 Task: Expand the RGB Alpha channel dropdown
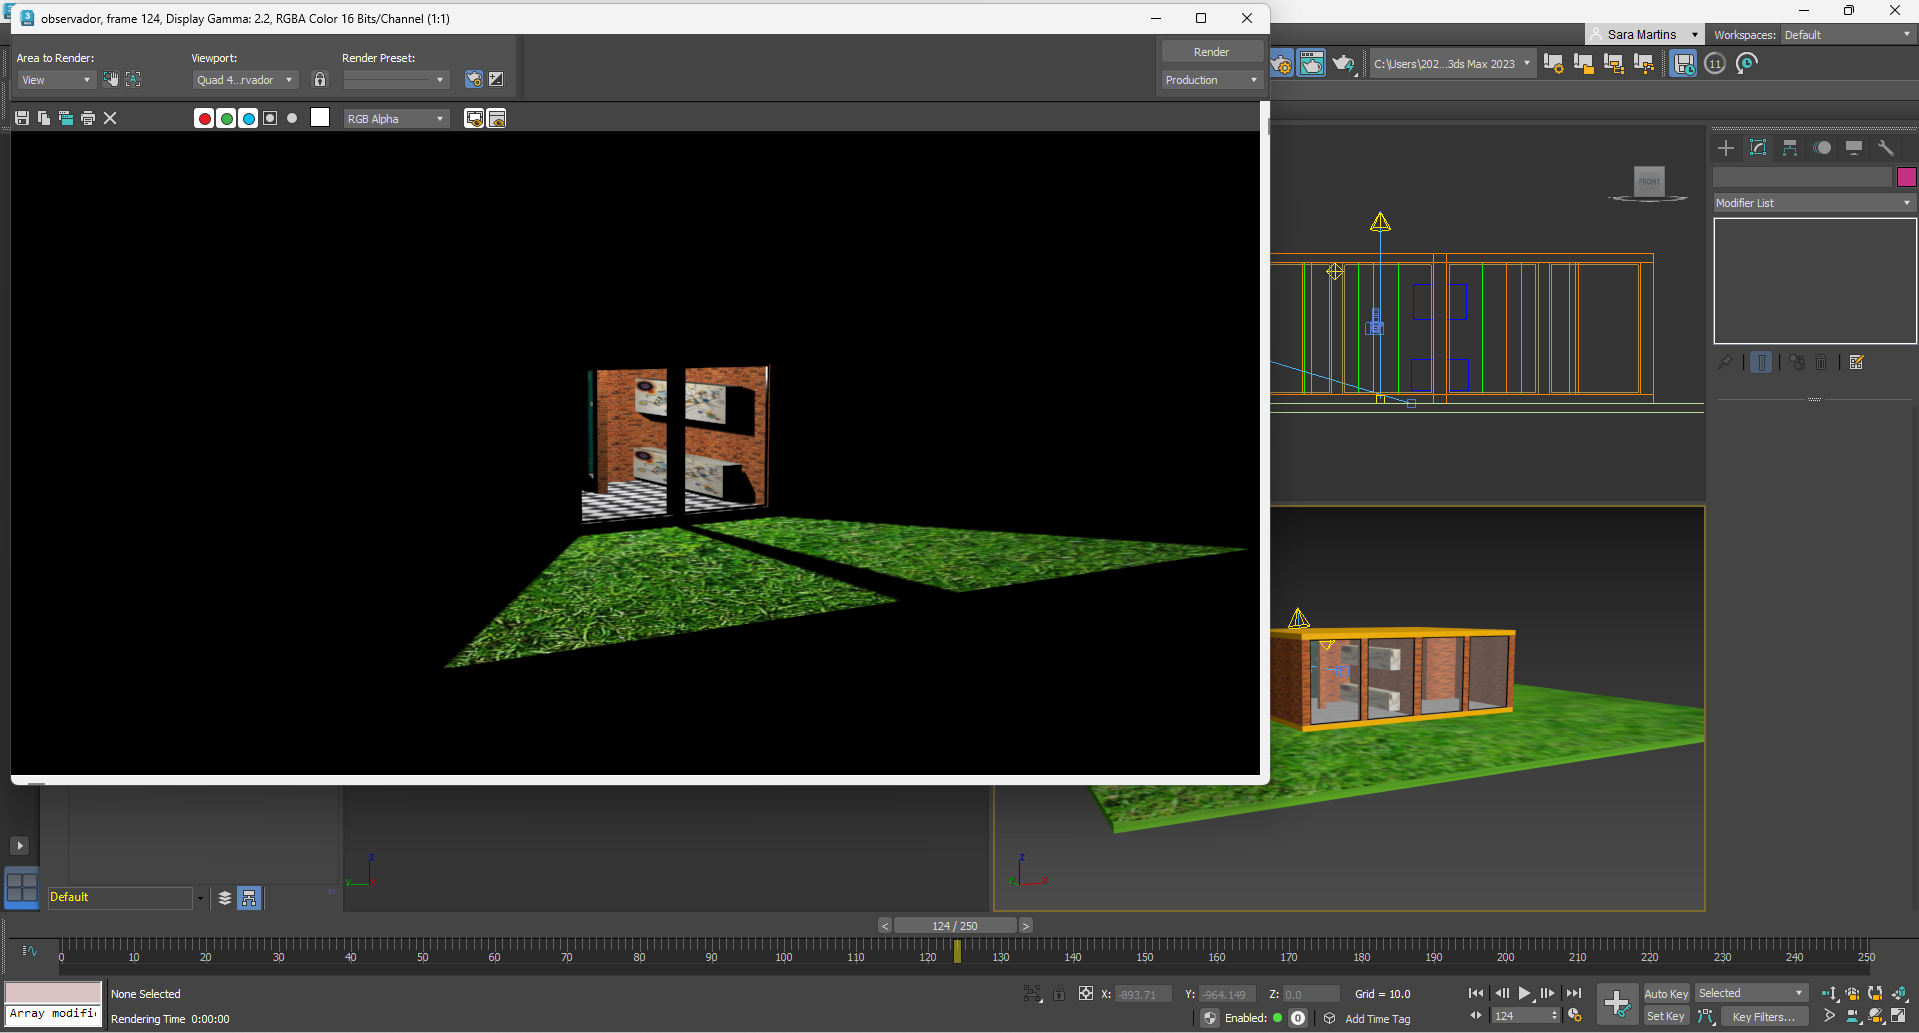point(396,119)
